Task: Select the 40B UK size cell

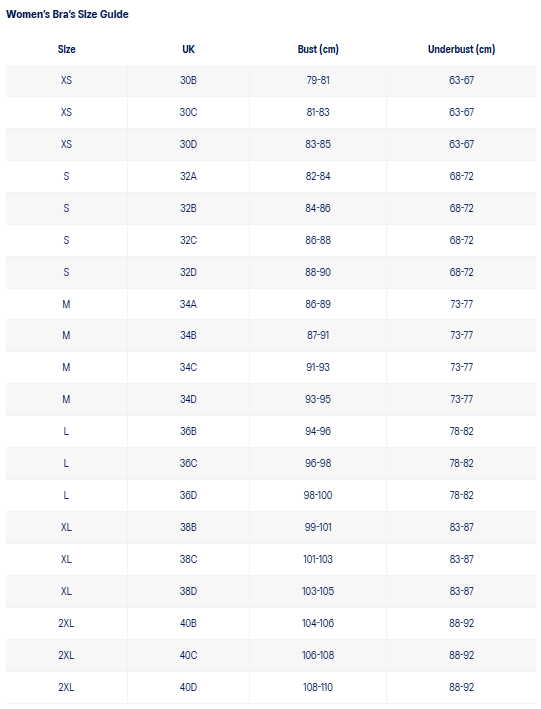Action: pos(188,624)
